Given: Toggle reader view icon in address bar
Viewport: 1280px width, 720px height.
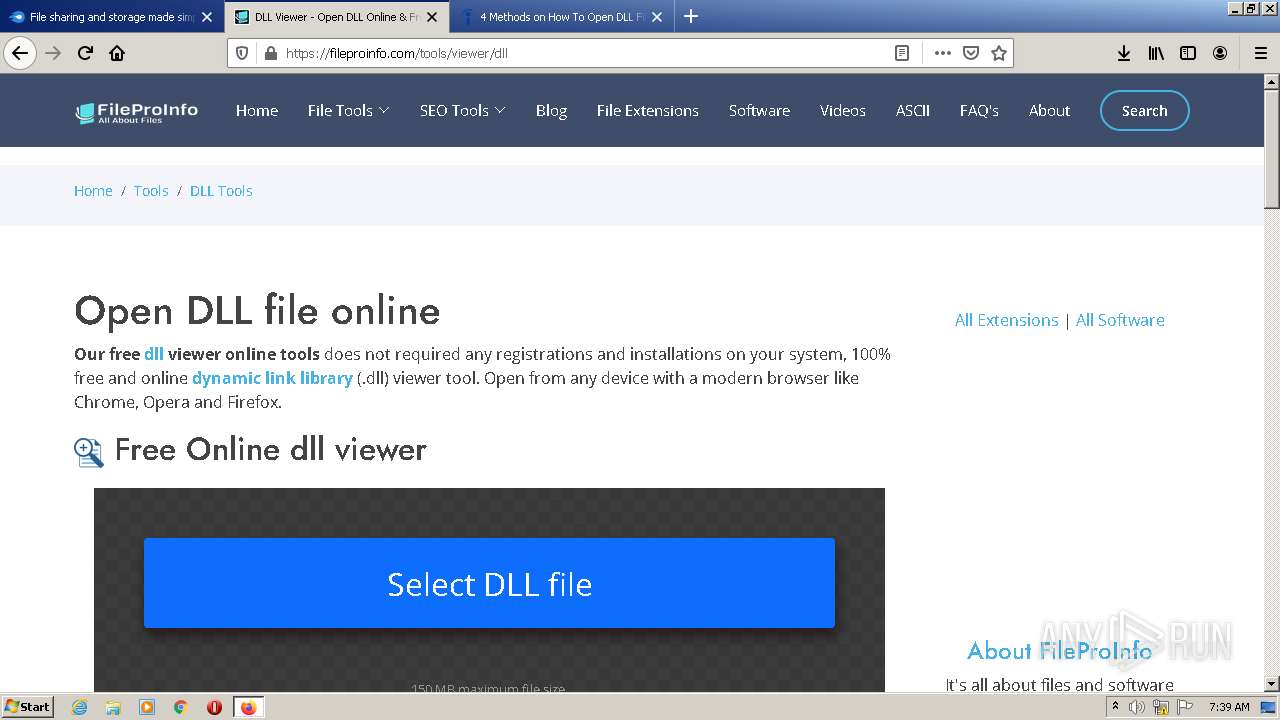Looking at the screenshot, I should pos(902,53).
